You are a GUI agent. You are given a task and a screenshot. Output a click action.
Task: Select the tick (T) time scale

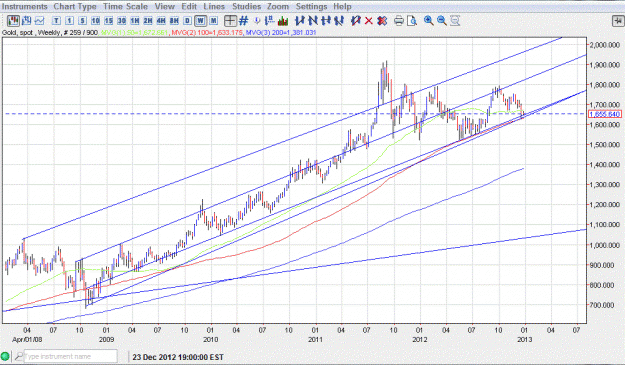click(56, 21)
